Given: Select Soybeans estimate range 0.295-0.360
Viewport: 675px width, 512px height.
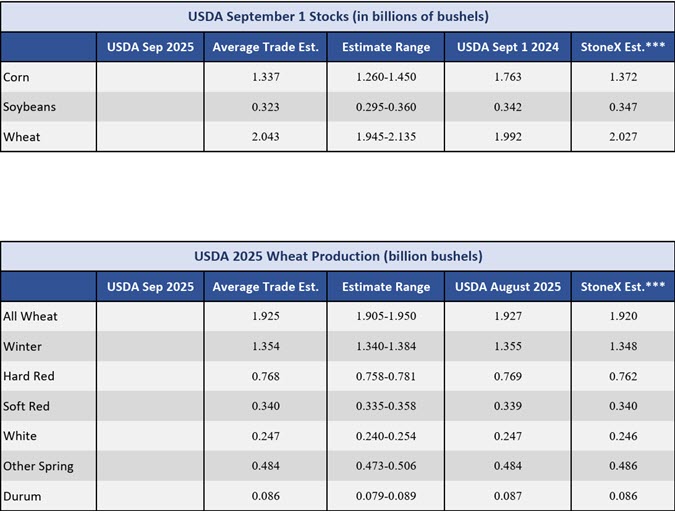Looking at the screenshot, I should point(386,107).
